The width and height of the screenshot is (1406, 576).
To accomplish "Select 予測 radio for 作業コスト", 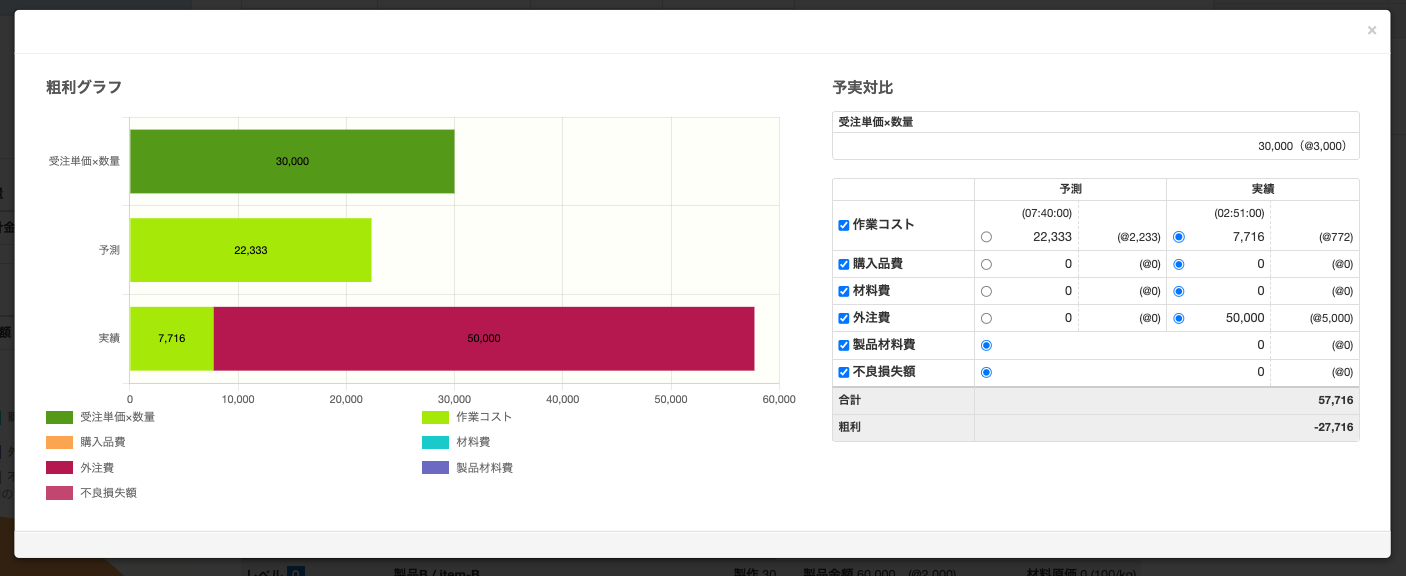I will (987, 237).
